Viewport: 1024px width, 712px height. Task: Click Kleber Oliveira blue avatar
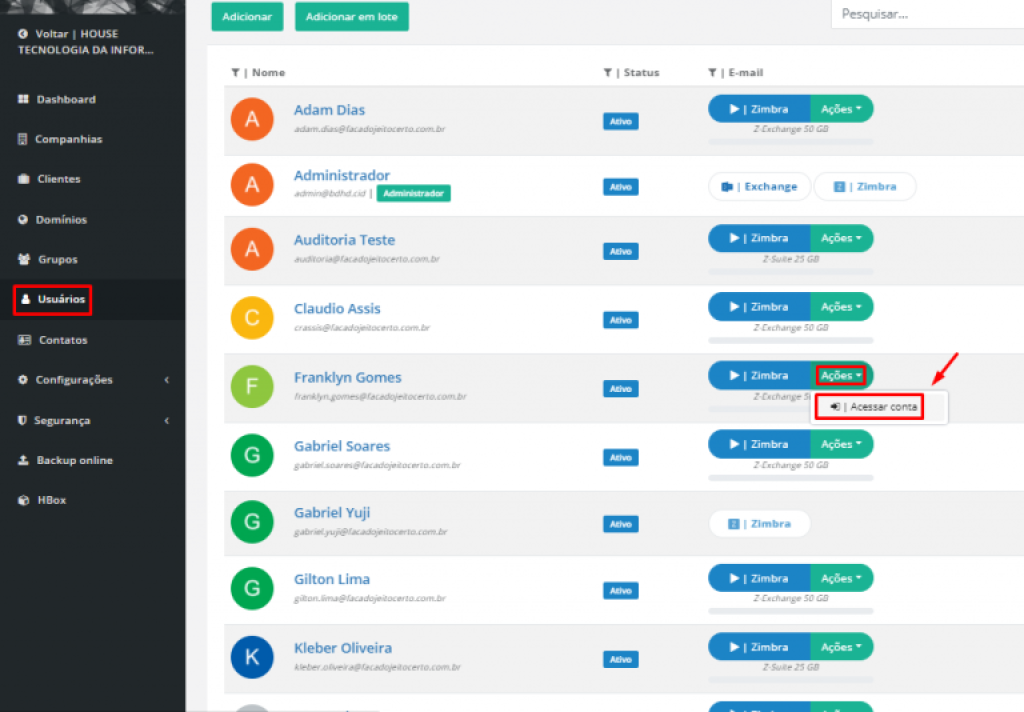point(252,657)
